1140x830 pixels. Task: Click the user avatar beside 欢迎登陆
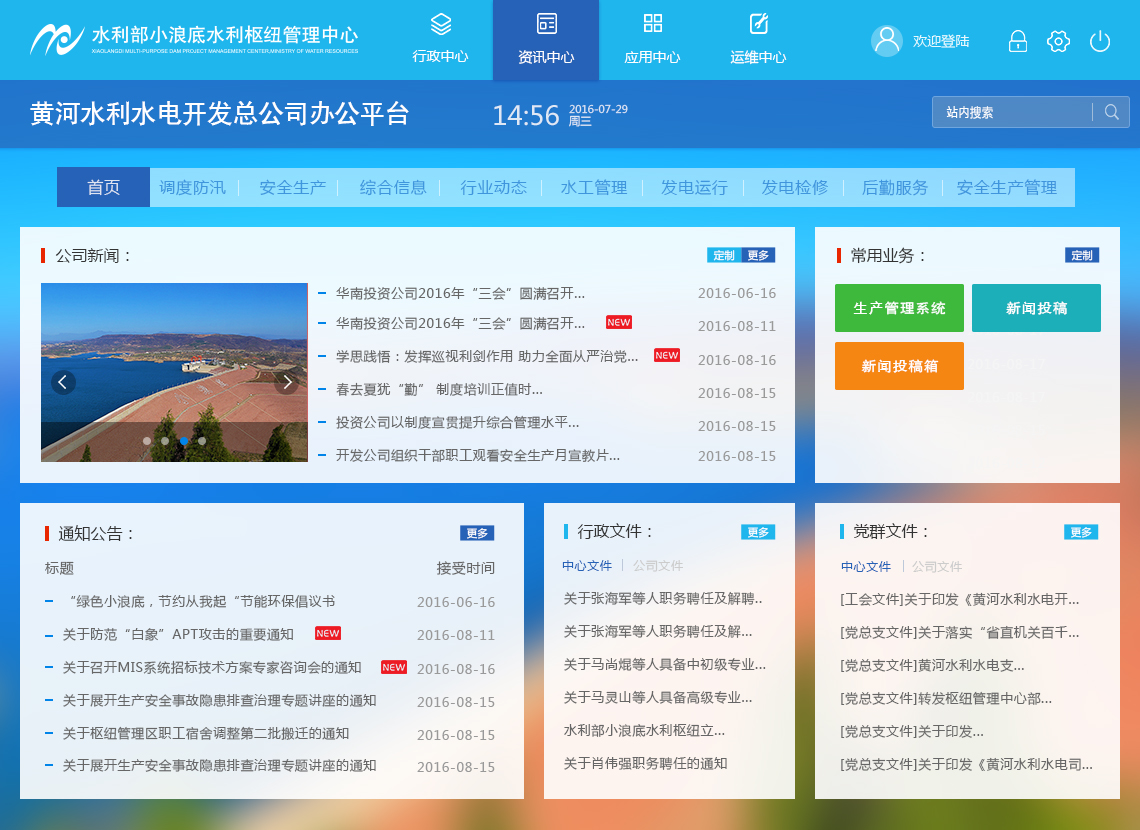886,41
